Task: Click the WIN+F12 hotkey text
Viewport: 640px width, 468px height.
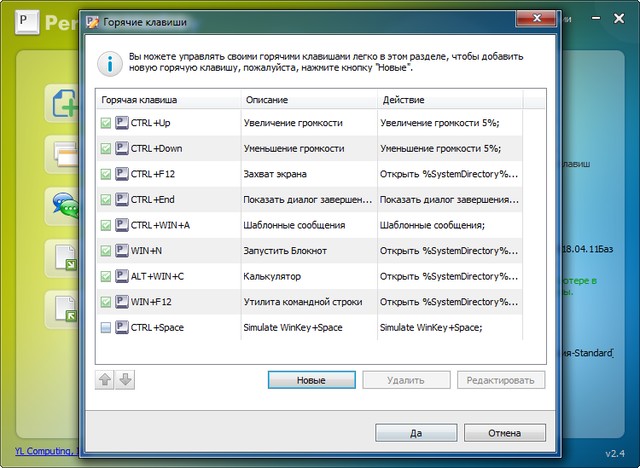Action: point(151,302)
